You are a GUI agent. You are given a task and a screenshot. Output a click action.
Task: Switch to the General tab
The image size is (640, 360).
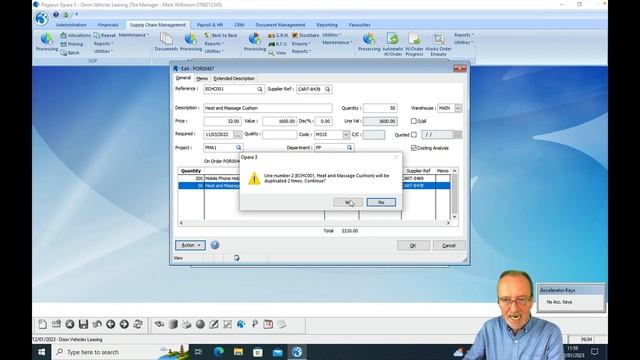pyautogui.click(x=183, y=78)
